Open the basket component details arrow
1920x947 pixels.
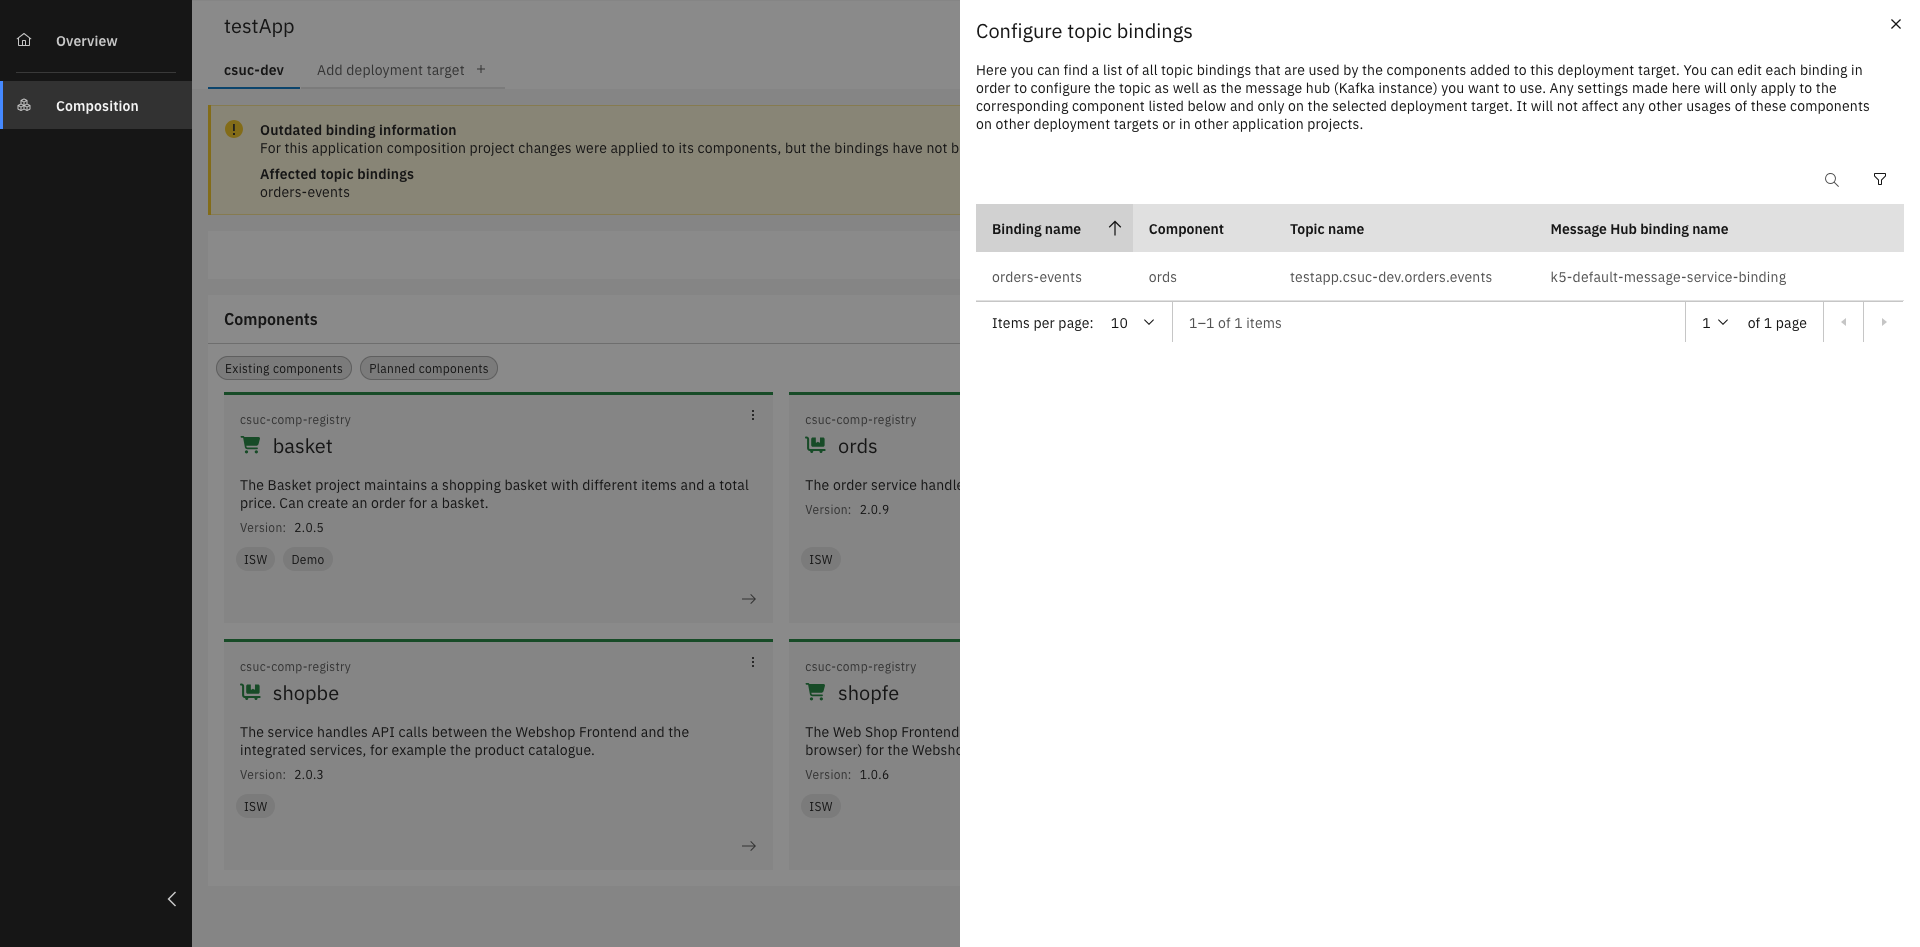[x=749, y=598]
